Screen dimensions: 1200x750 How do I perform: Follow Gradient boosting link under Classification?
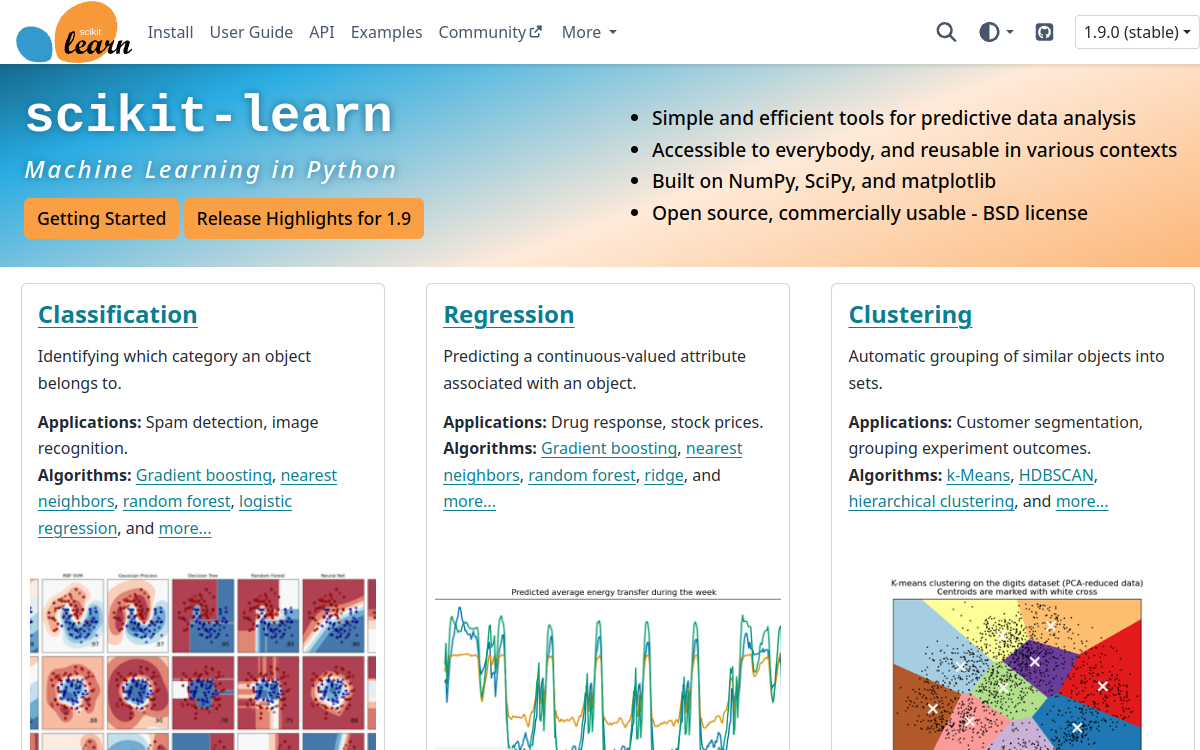pyautogui.click(x=204, y=475)
